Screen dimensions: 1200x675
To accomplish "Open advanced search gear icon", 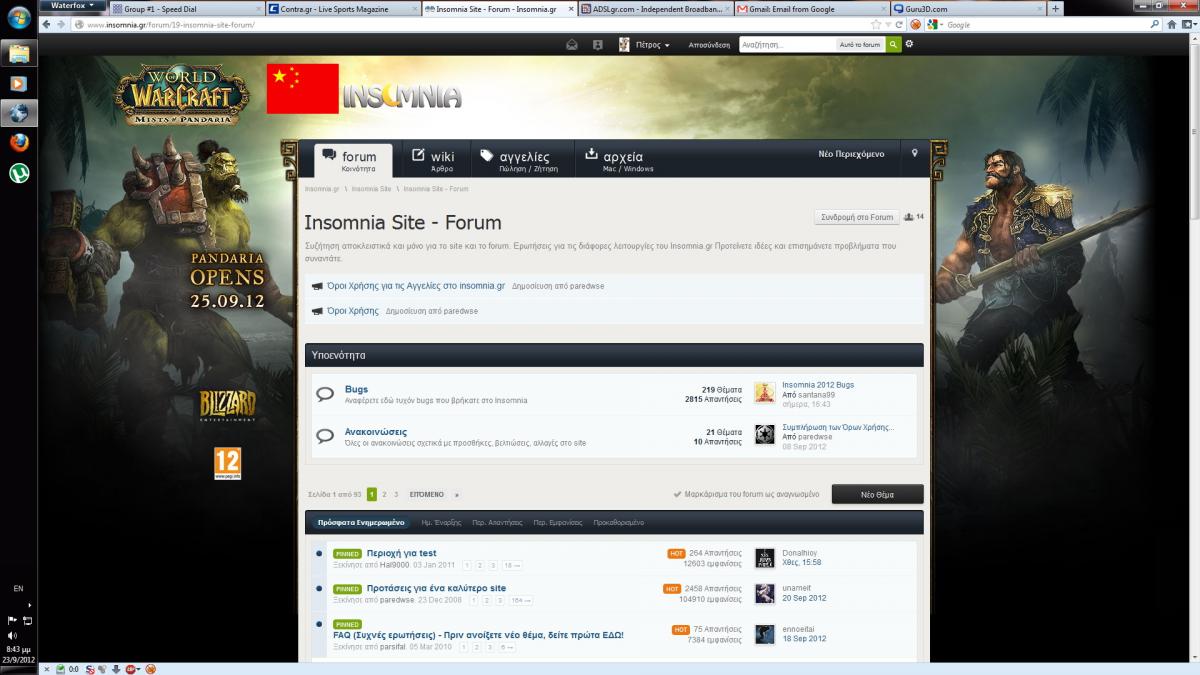I will coord(909,44).
